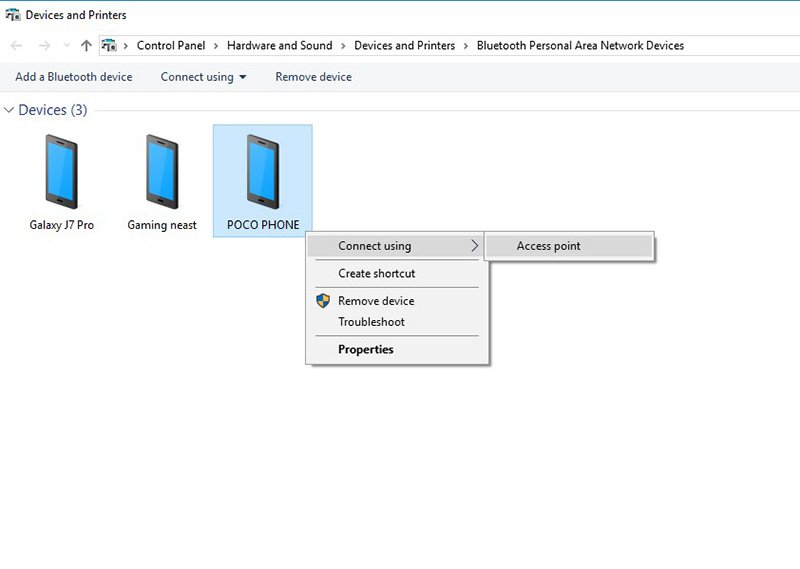Click the Galaxy J7 Pro label
Image resolution: width=800 pixels, height=569 pixels.
coord(61,225)
